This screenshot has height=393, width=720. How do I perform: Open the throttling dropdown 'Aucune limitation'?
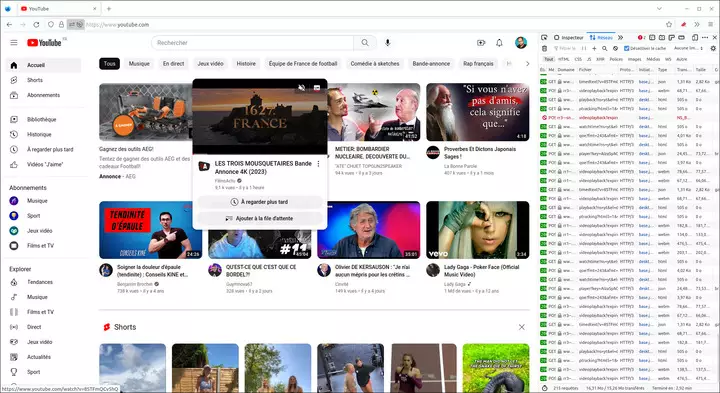point(689,48)
